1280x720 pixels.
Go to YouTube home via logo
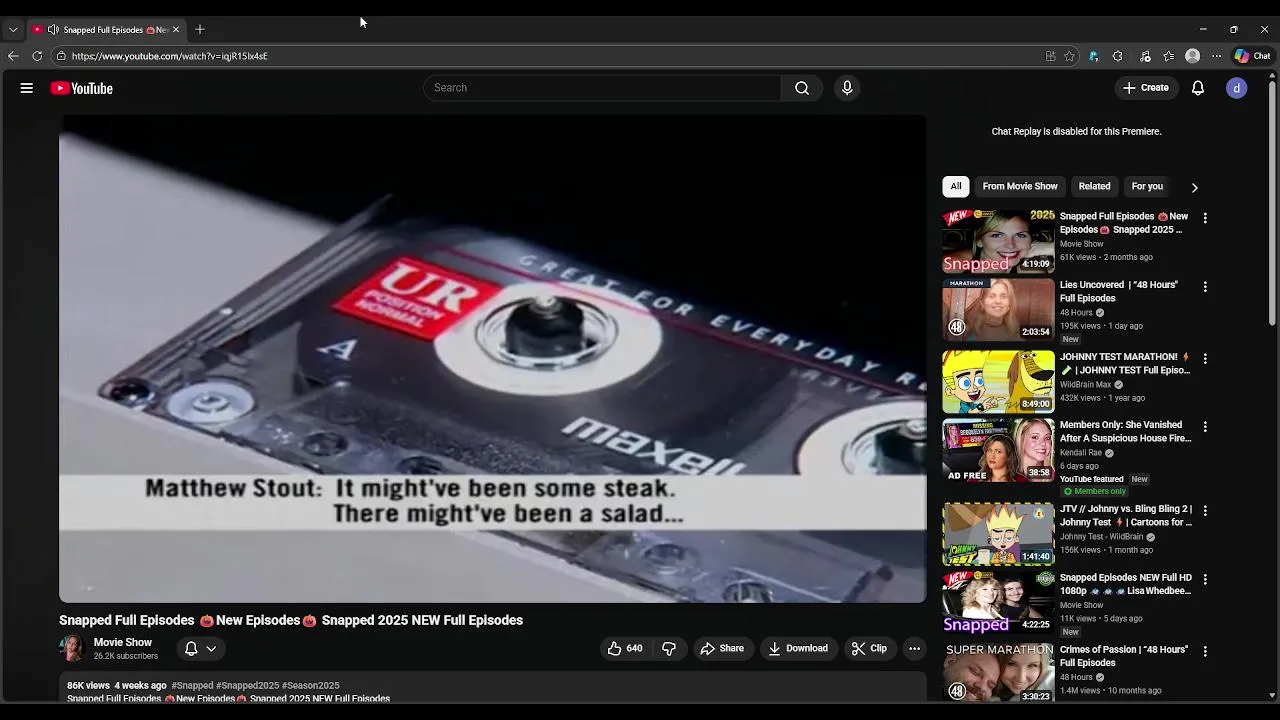coord(82,88)
